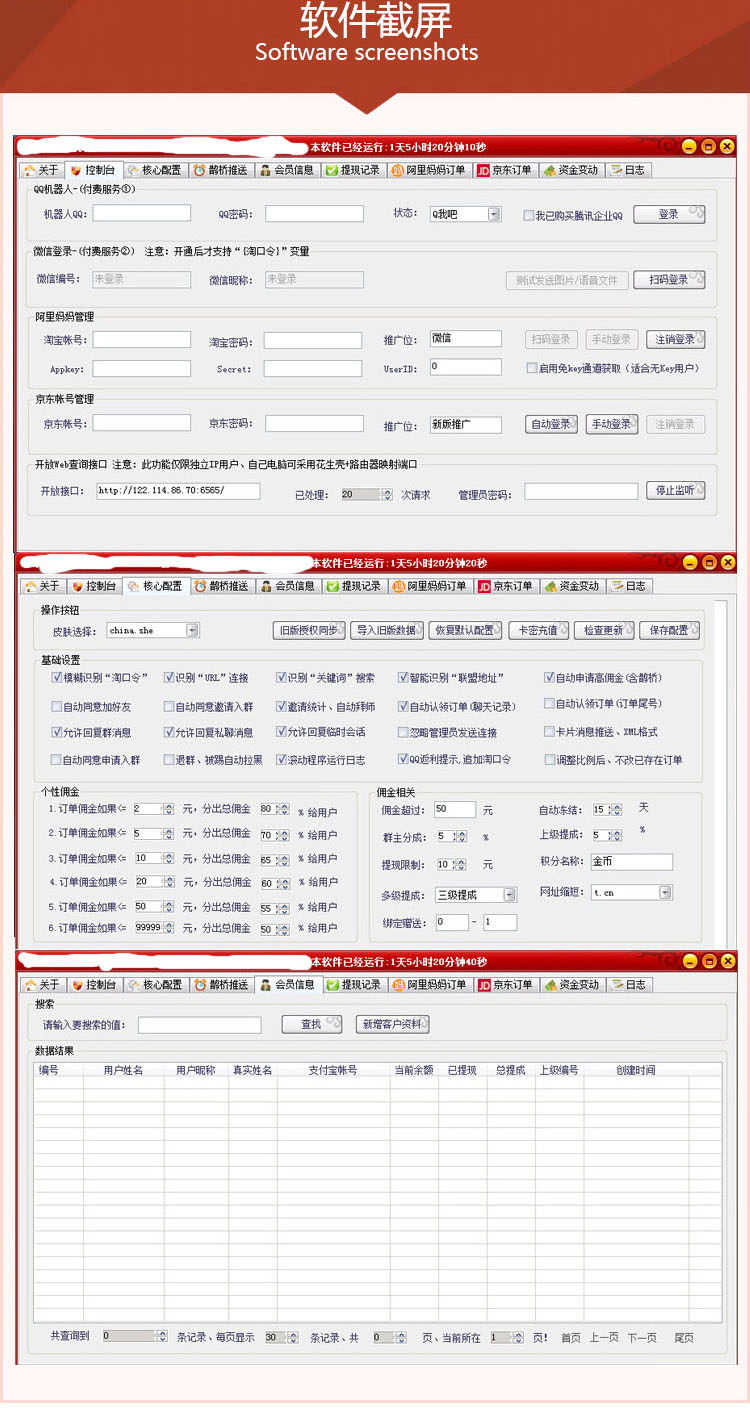
Task: Open 多级提成 三级提成 dropdown
Action: (x=510, y=895)
